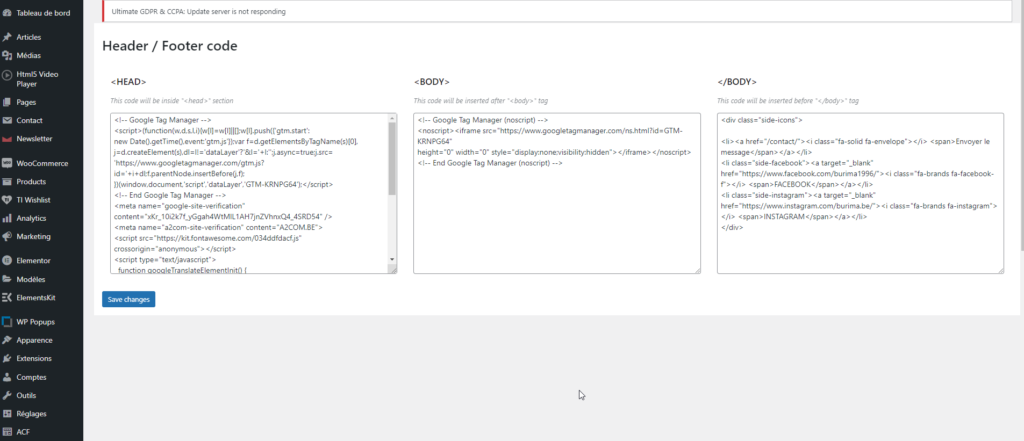Click the Médias icon in sidebar
This screenshot has width=1024, height=441.
(x=7, y=56)
